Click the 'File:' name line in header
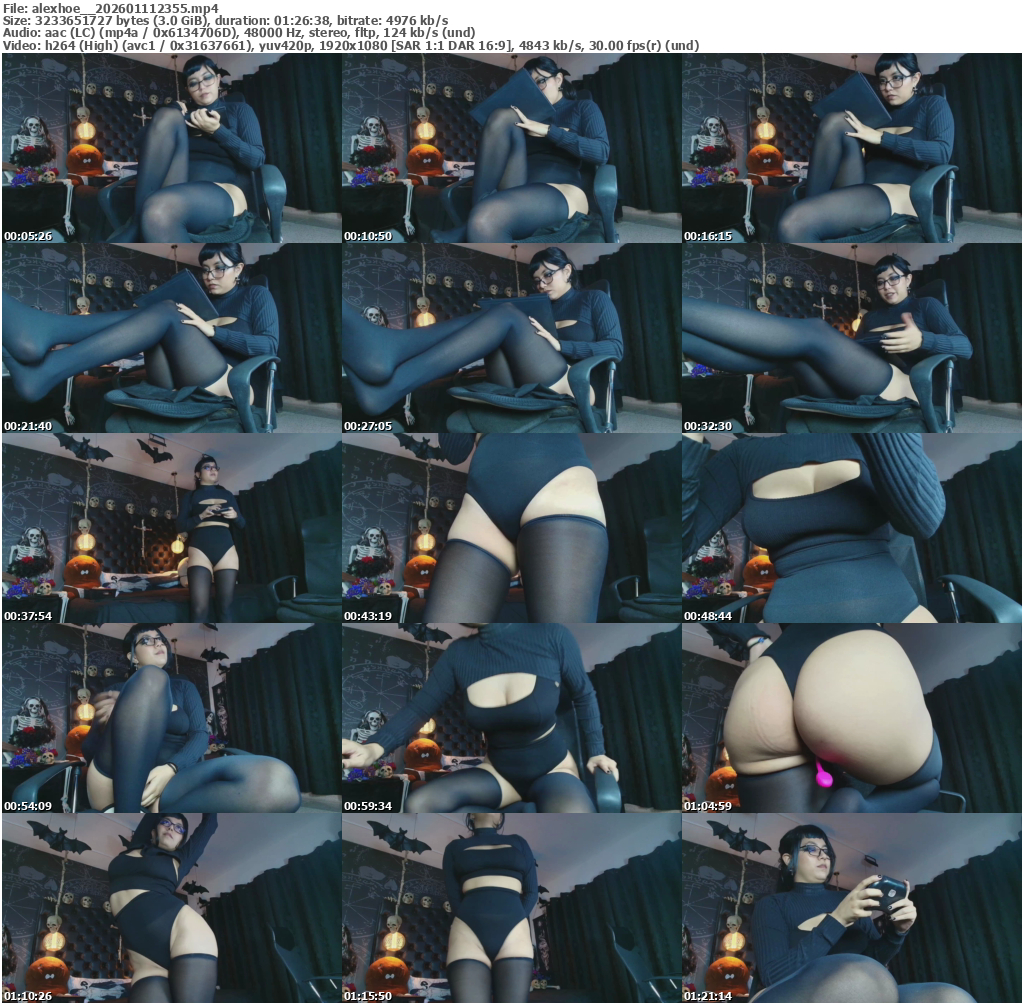Viewport: 1024px width, 1003px height. coord(111,8)
